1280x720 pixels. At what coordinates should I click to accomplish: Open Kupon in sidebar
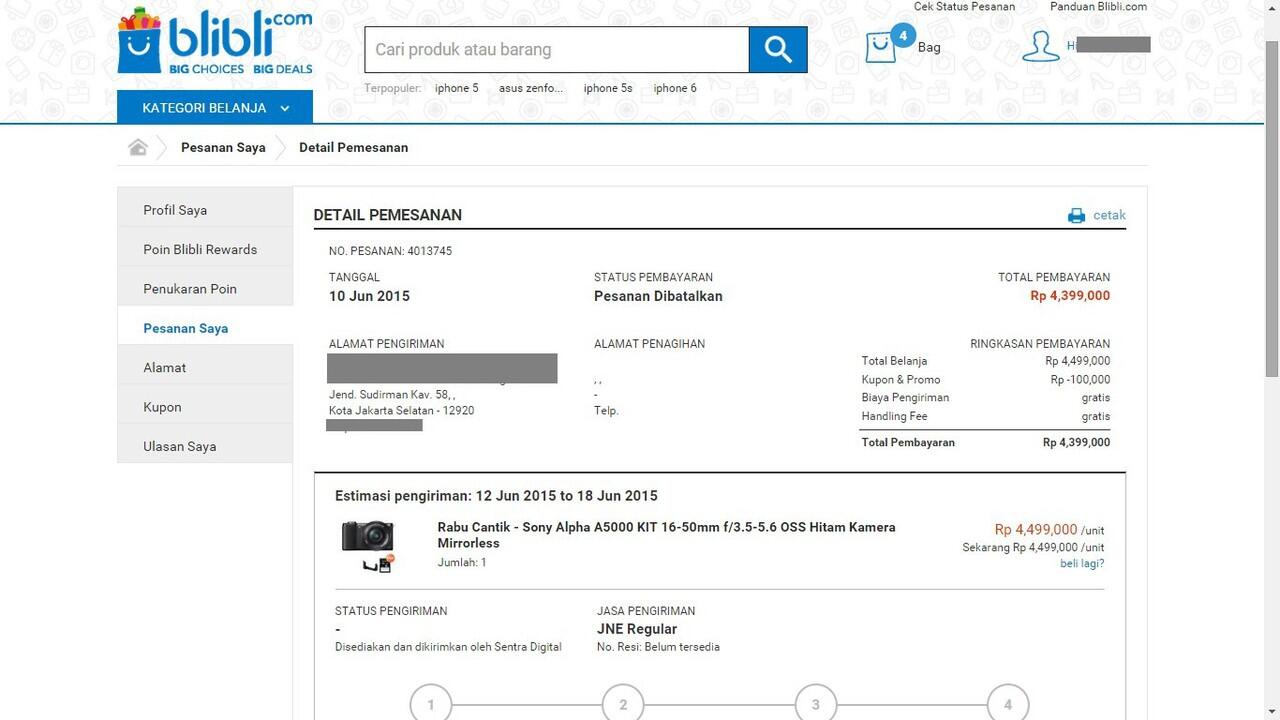pos(205,407)
